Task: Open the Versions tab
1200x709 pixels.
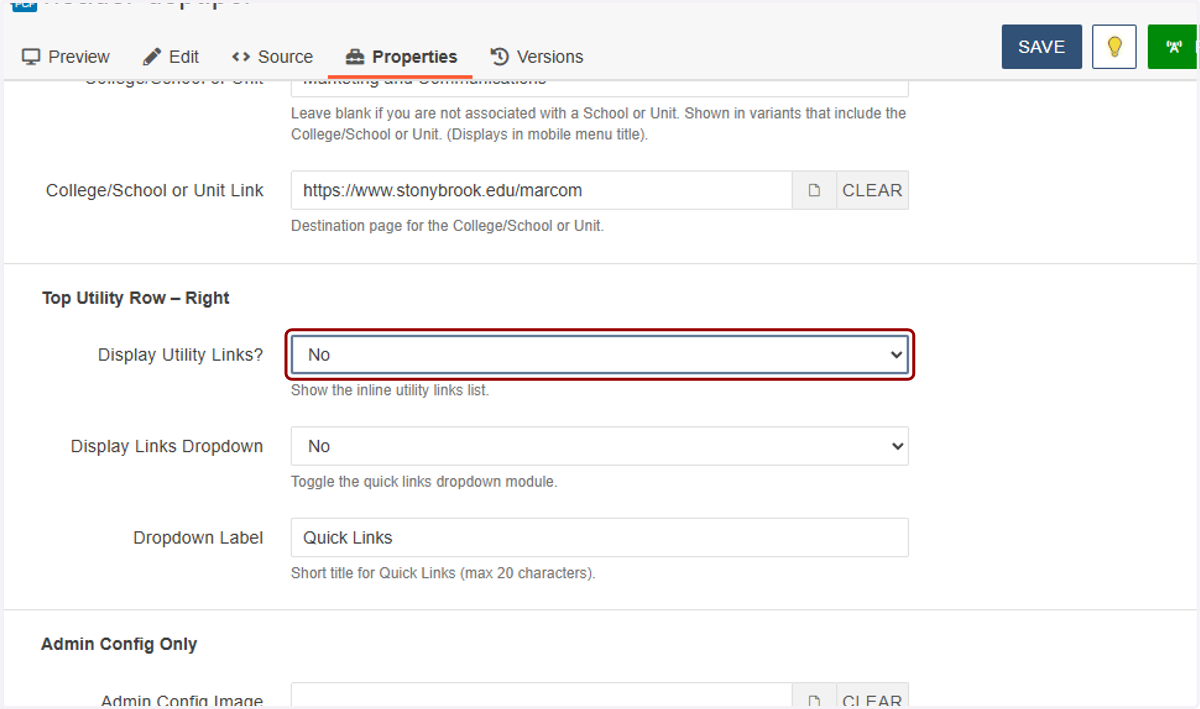Action: 537,57
